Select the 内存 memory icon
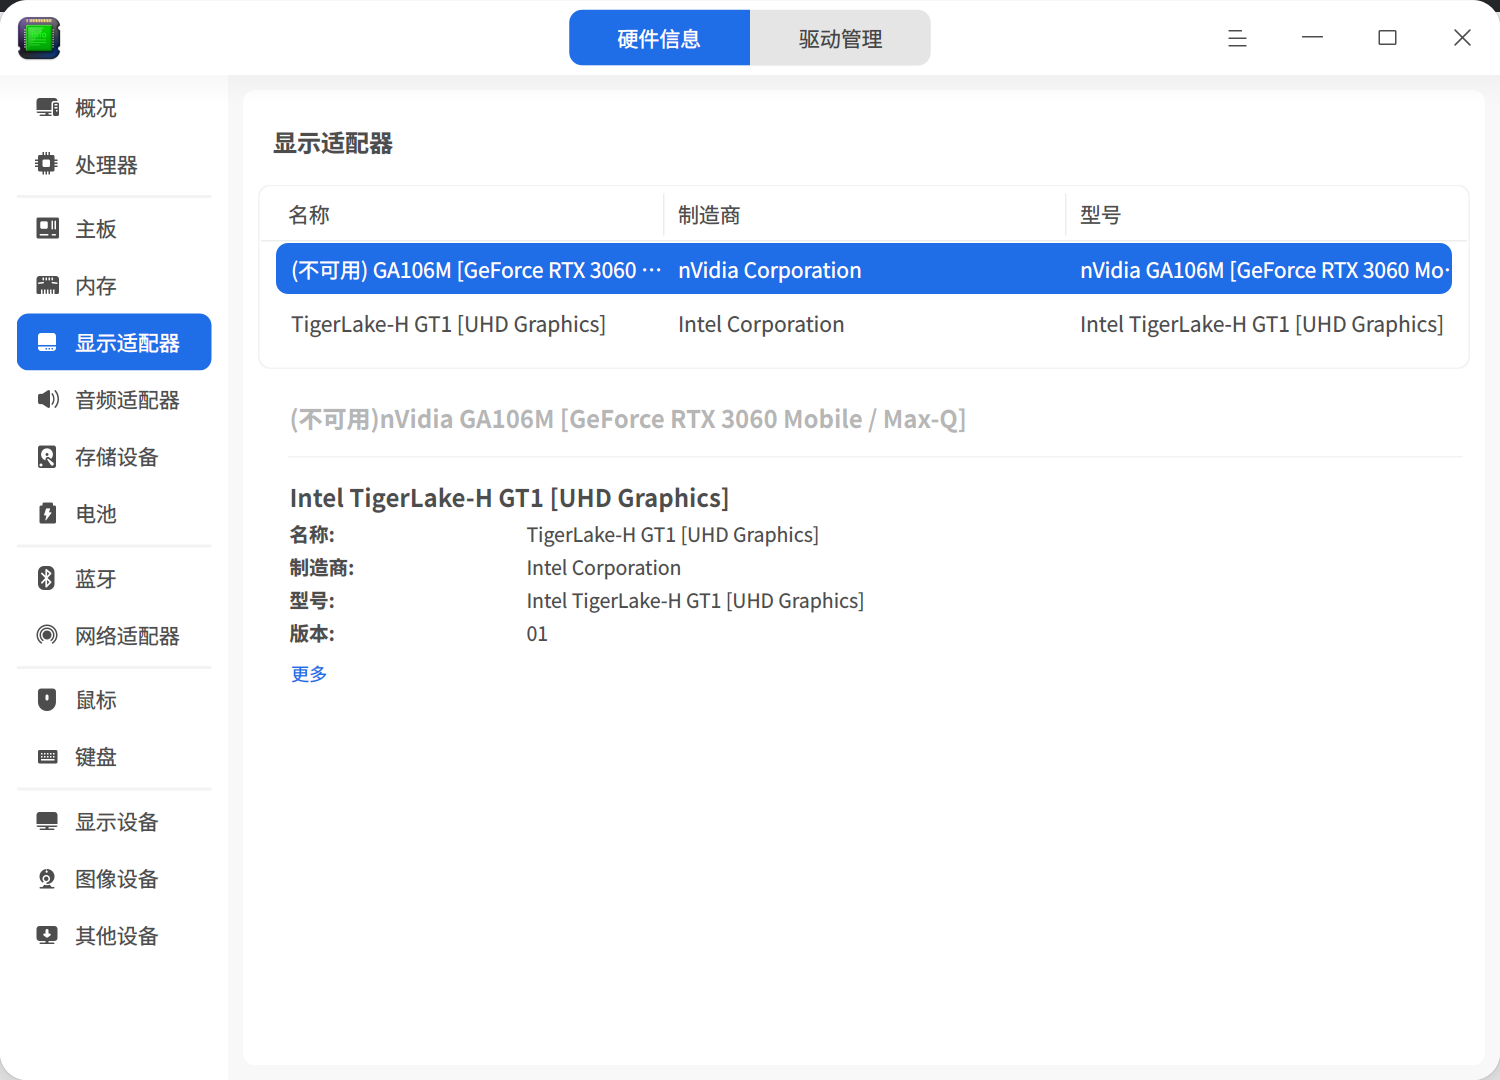This screenshot has height=1080, width=1500. (47, 286)
